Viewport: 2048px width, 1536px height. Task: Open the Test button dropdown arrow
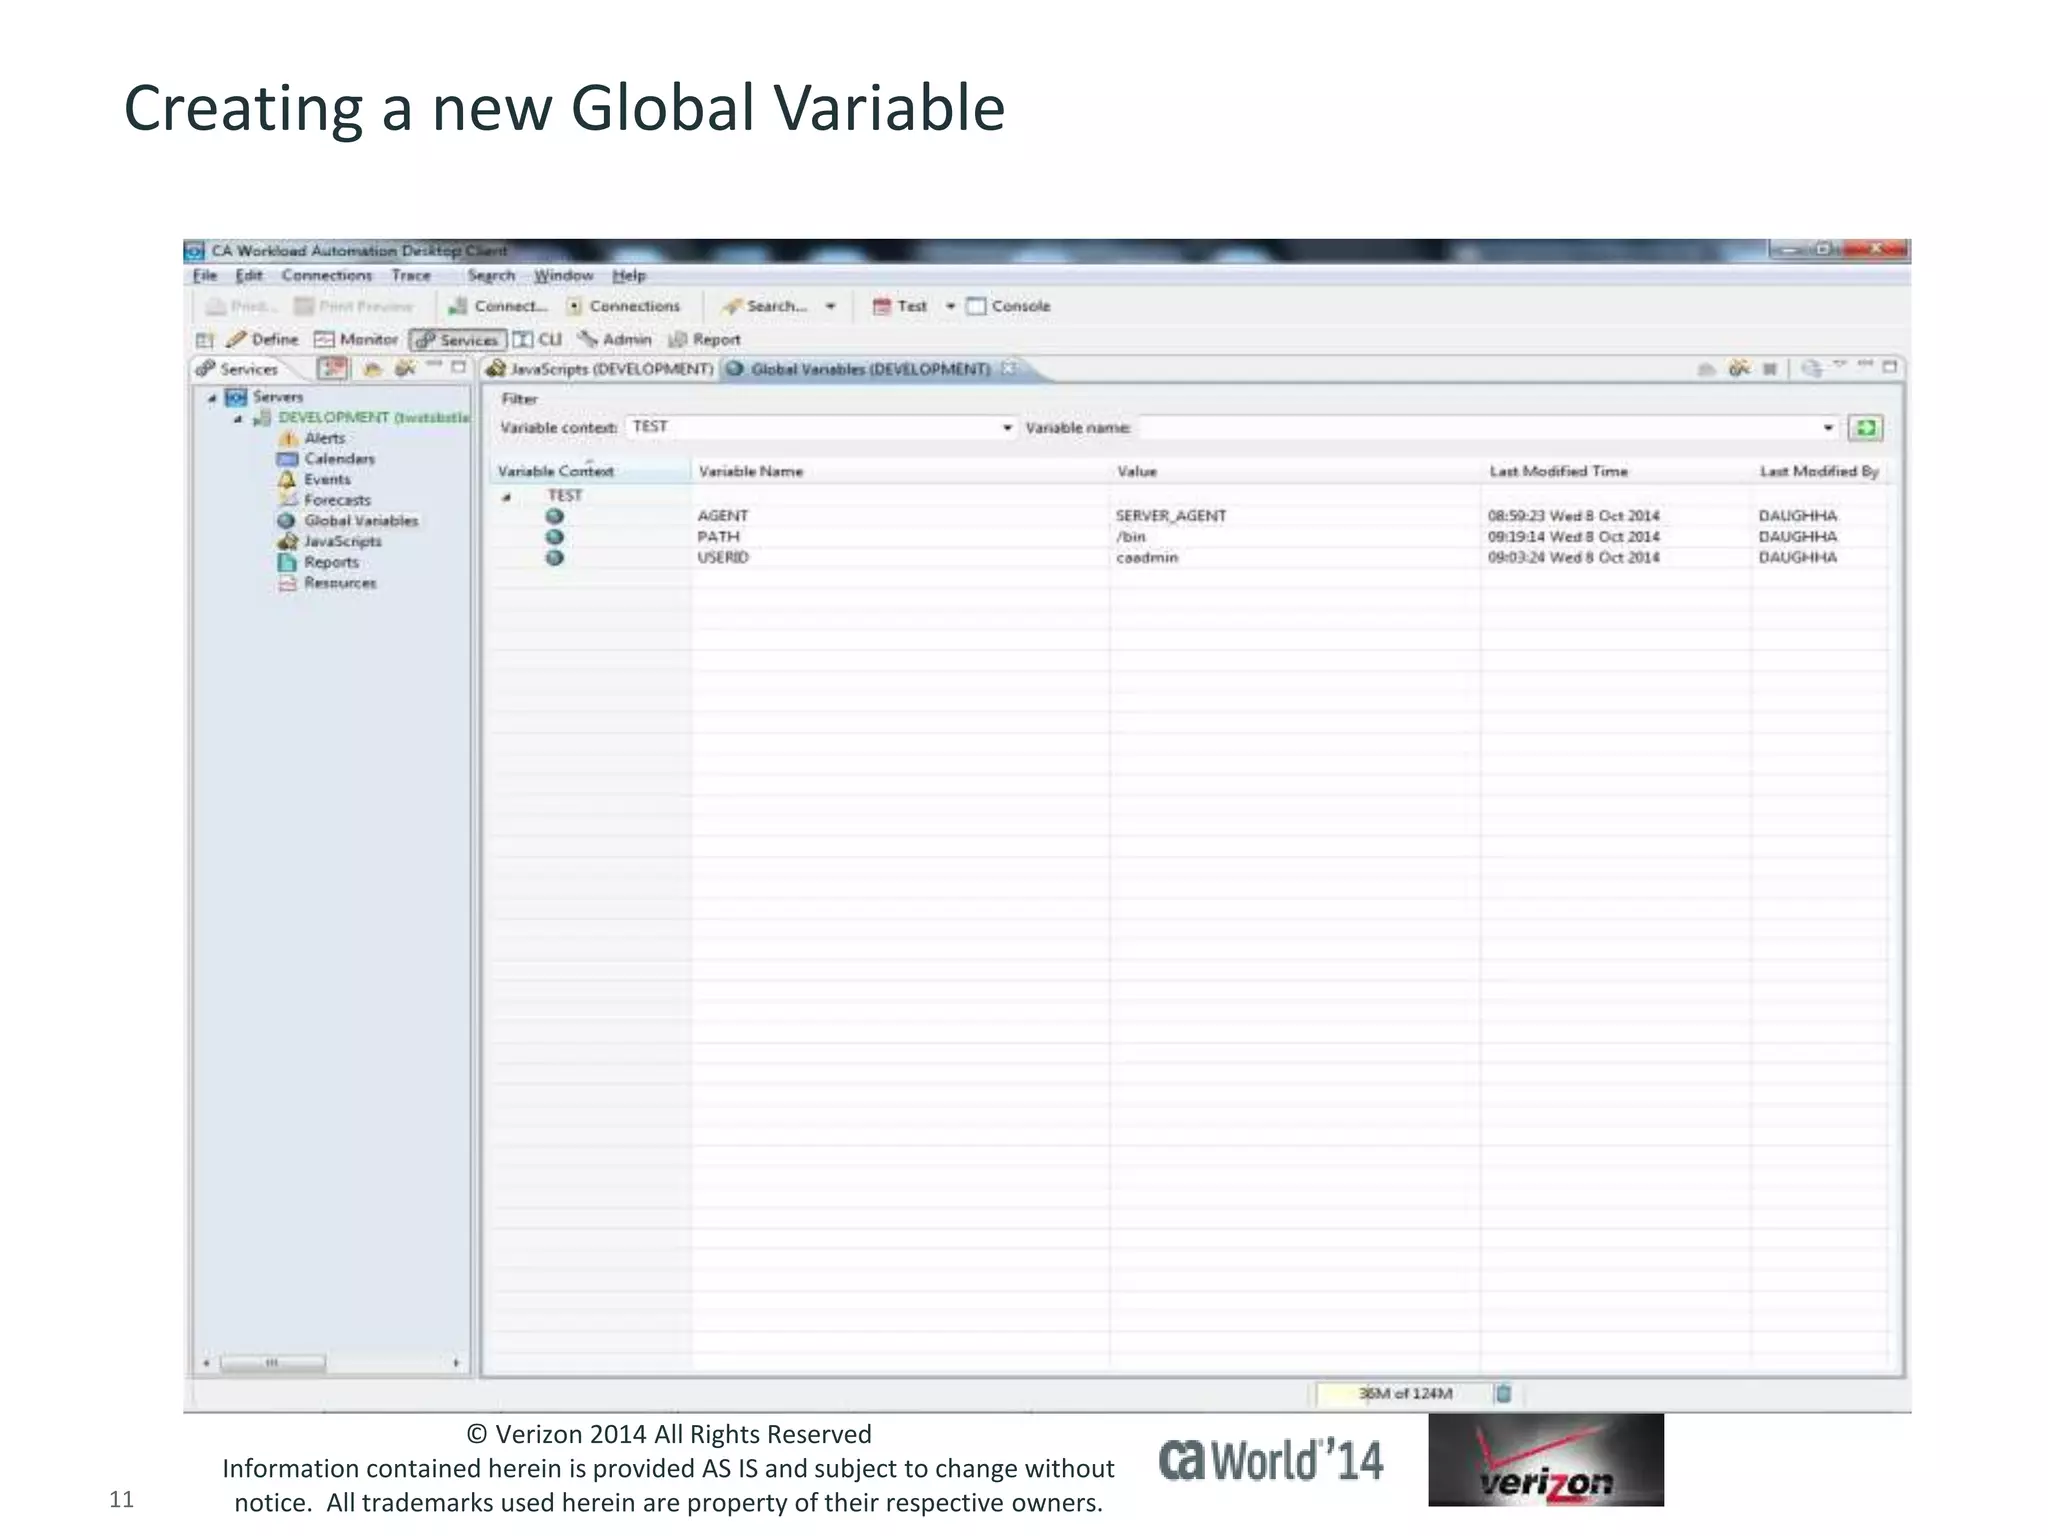950,306
